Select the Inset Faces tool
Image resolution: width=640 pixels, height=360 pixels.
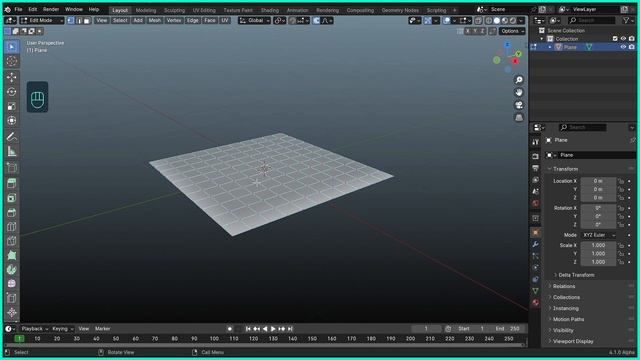click(12, 198)
